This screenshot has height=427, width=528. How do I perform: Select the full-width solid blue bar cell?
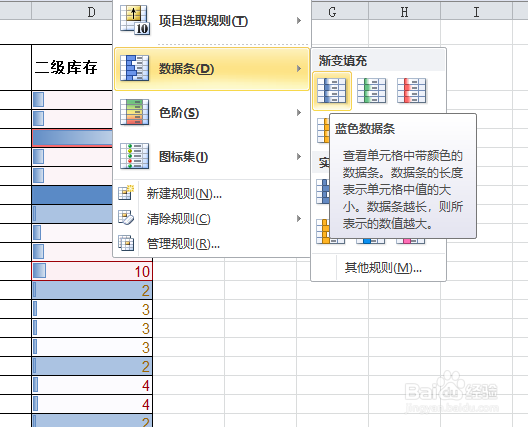(x=72, y=195)
